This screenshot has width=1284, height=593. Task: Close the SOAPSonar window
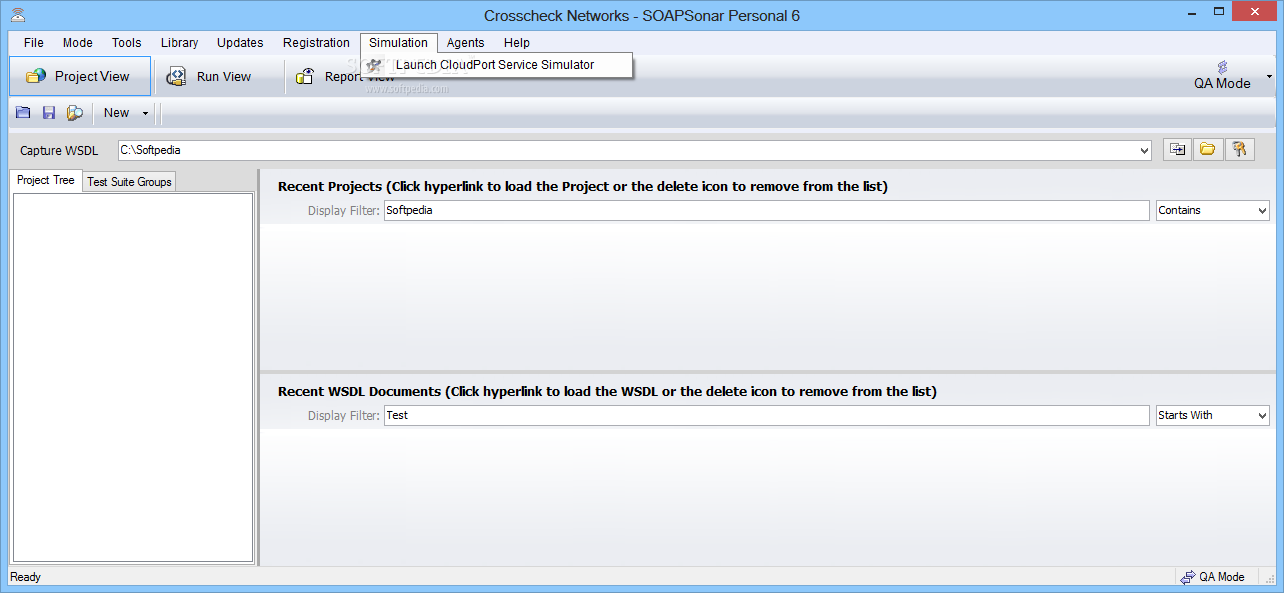pyautogui.click(x=1252, y=12)
